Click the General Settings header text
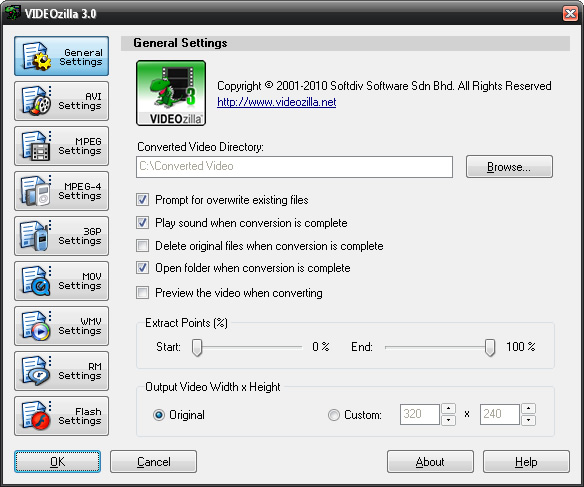Screen dimensions: 584x487 tap(180, 43)
